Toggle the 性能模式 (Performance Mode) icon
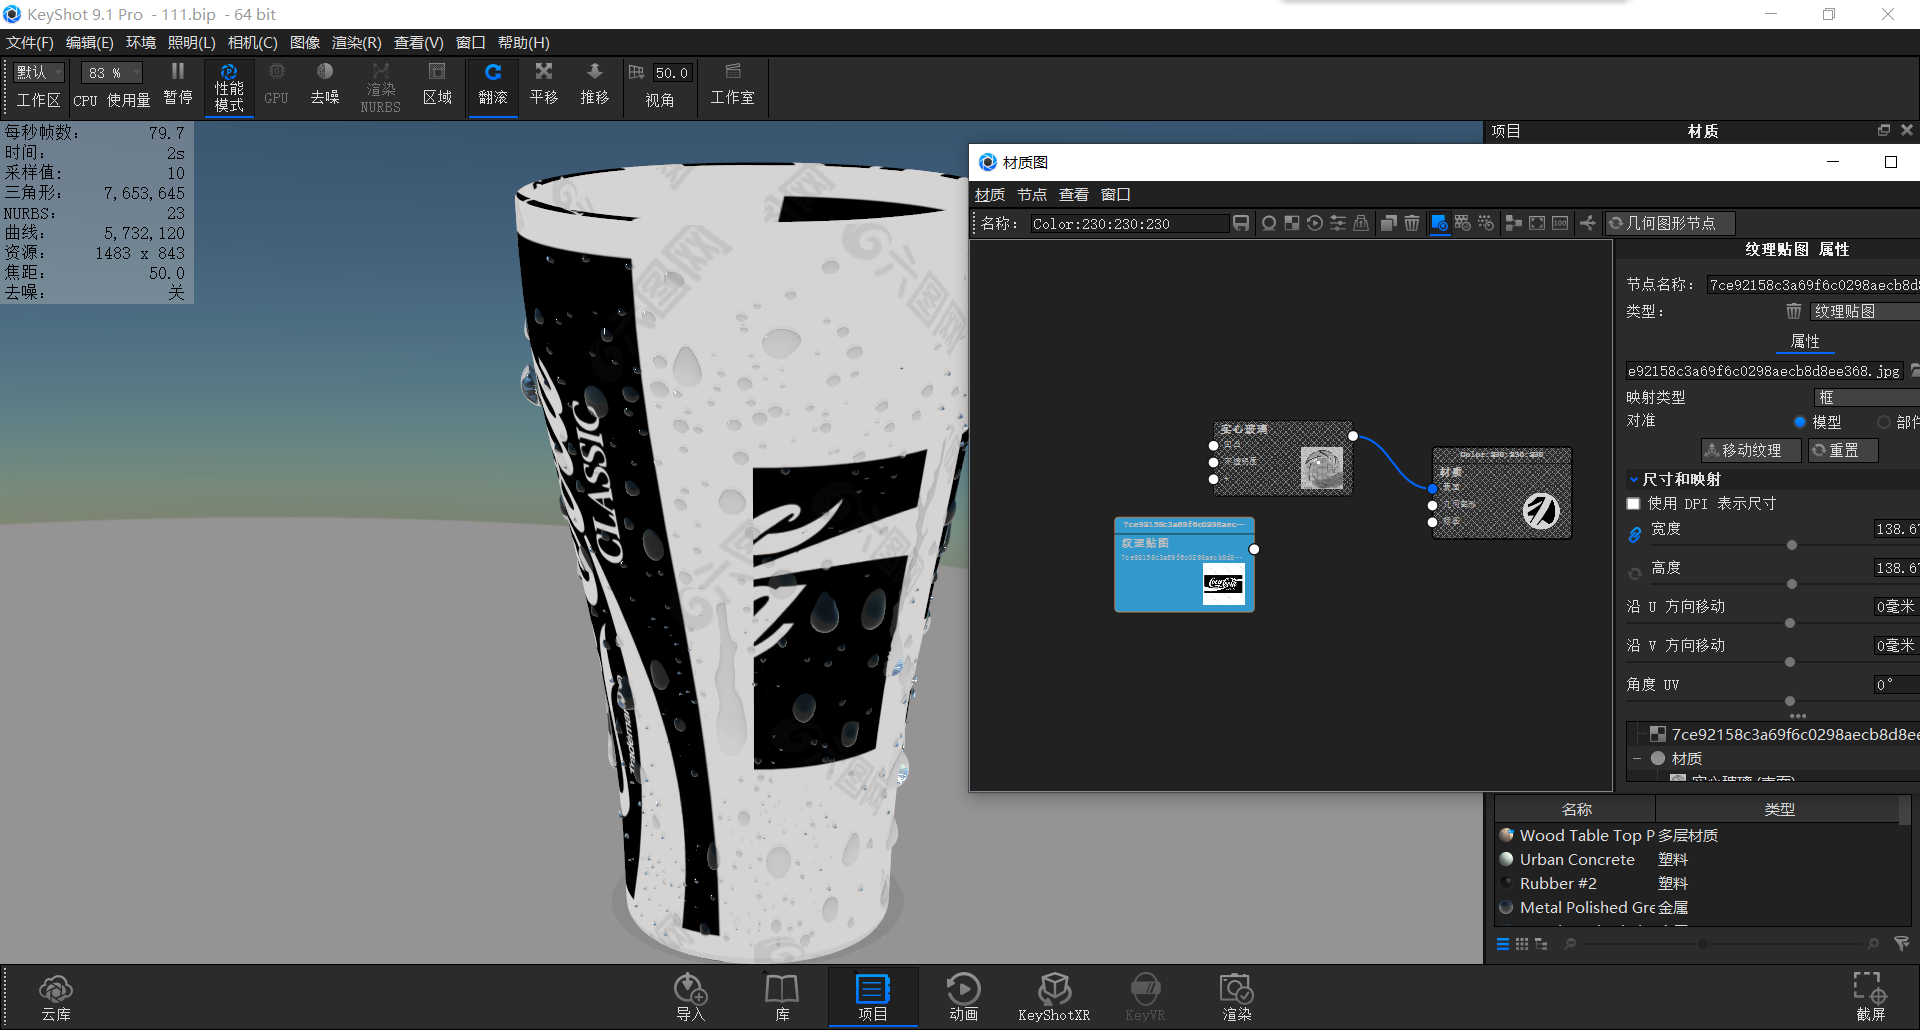 tap(229, 87)
